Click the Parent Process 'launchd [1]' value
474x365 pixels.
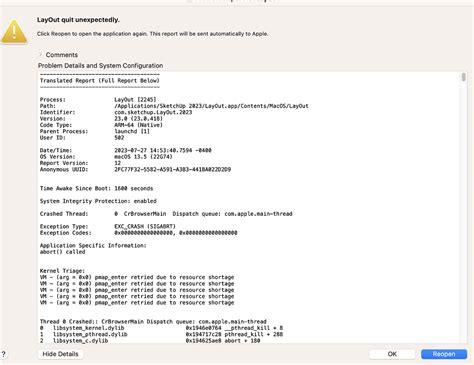pyautogui.click(x=132, y=131)
